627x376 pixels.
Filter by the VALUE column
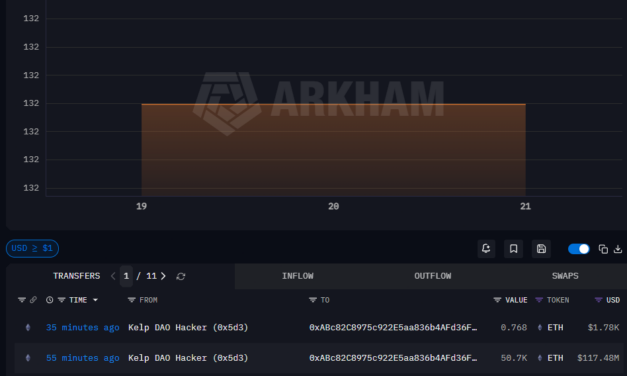click(497, 300)
